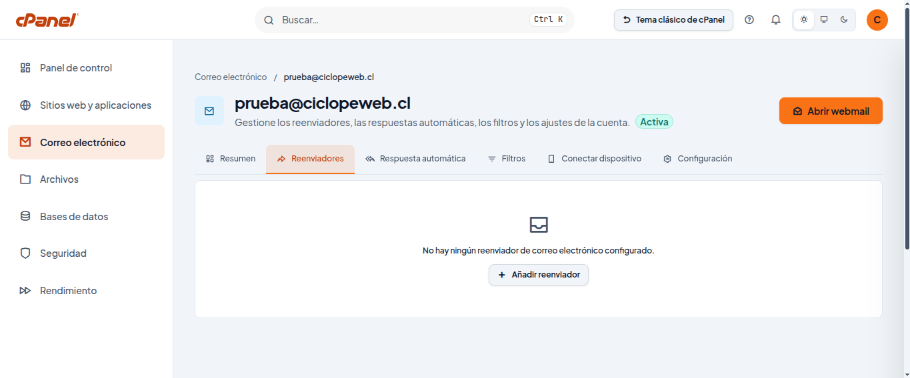Click the phone icon on Conectar dispositivo
Image resolution: width=910 pixels, height=378 pixels.
point(551,159)
